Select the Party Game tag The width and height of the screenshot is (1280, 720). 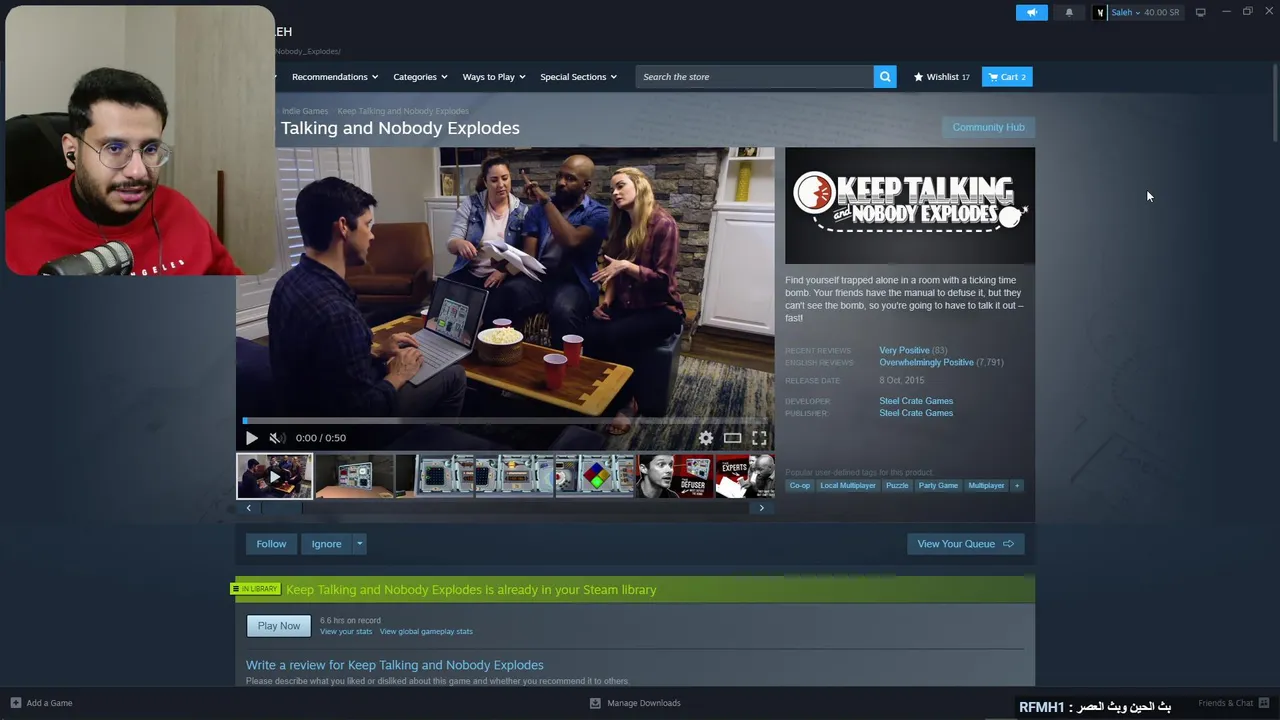tap(938, 486)
